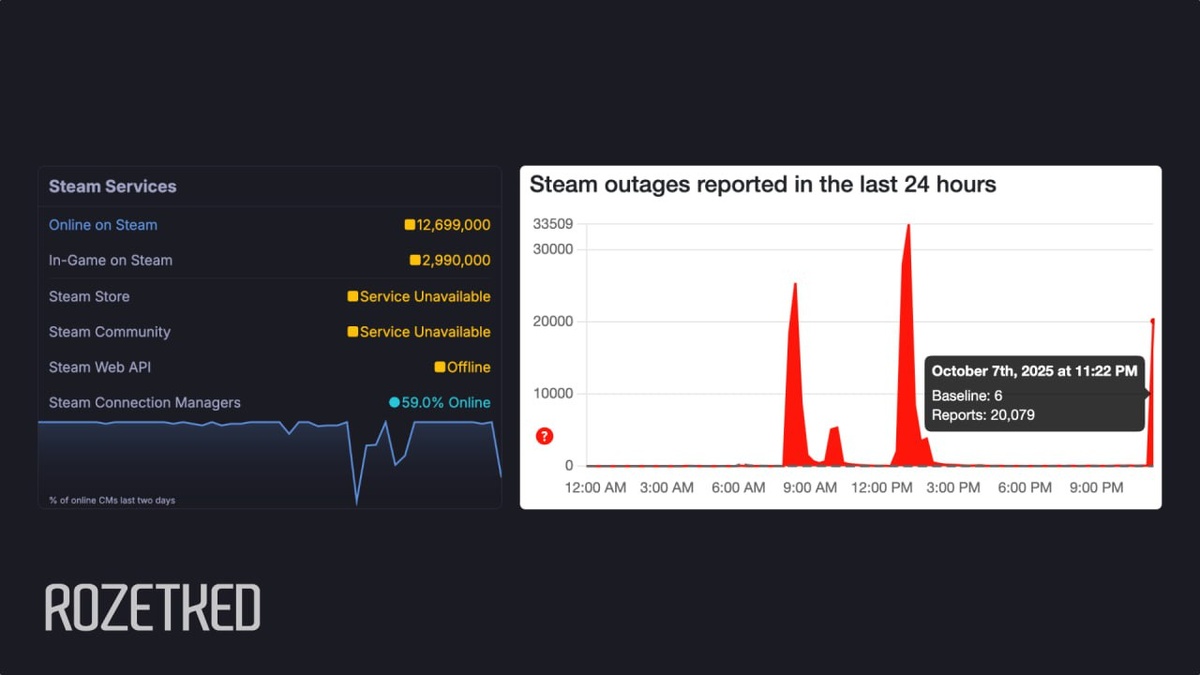Click the 3:00 AM x-axis label
The width and height of the screenshot is (1200, 675).
(667, 487)
